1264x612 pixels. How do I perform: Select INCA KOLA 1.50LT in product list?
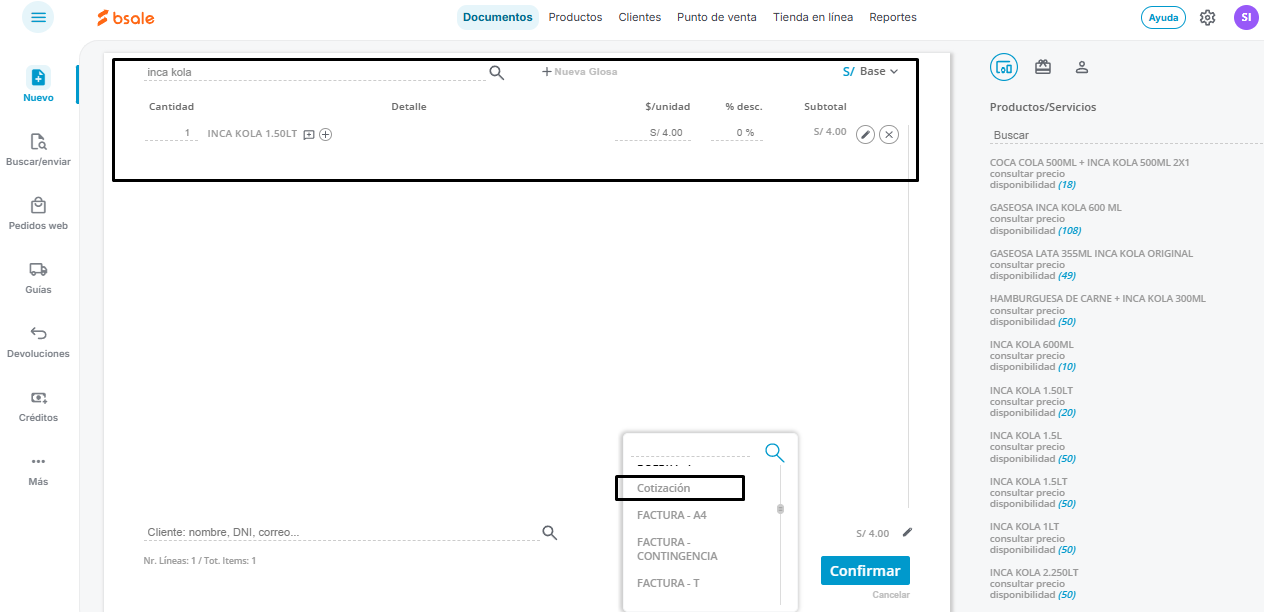pyautogui.click(x=1032, y=391)
